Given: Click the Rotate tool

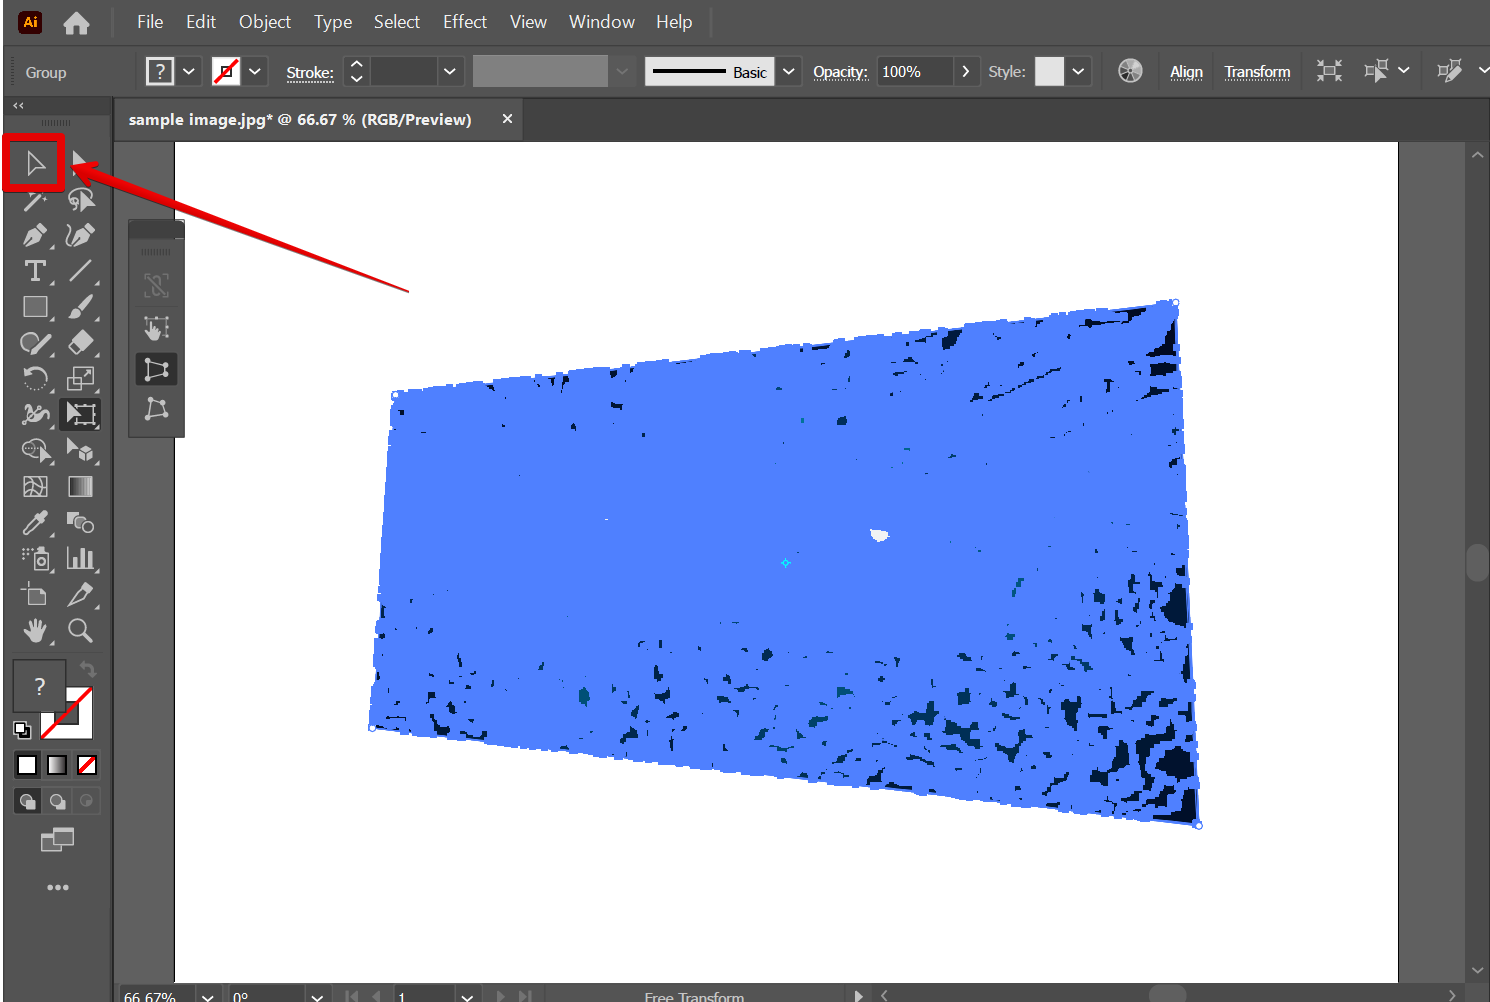Looking at the screenshot, I should click(35, 378).
